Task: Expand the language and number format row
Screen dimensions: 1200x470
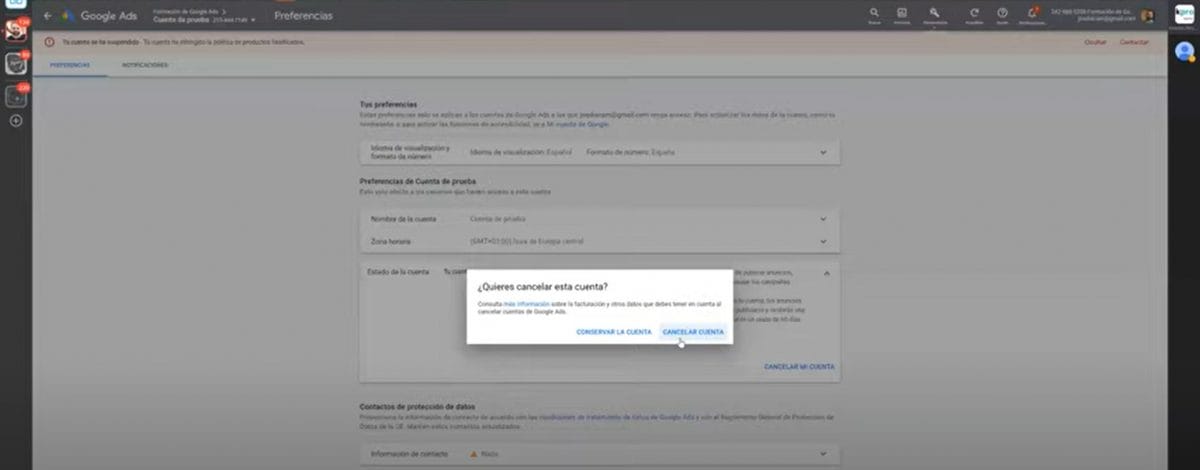Action: [x=823, y=152]
